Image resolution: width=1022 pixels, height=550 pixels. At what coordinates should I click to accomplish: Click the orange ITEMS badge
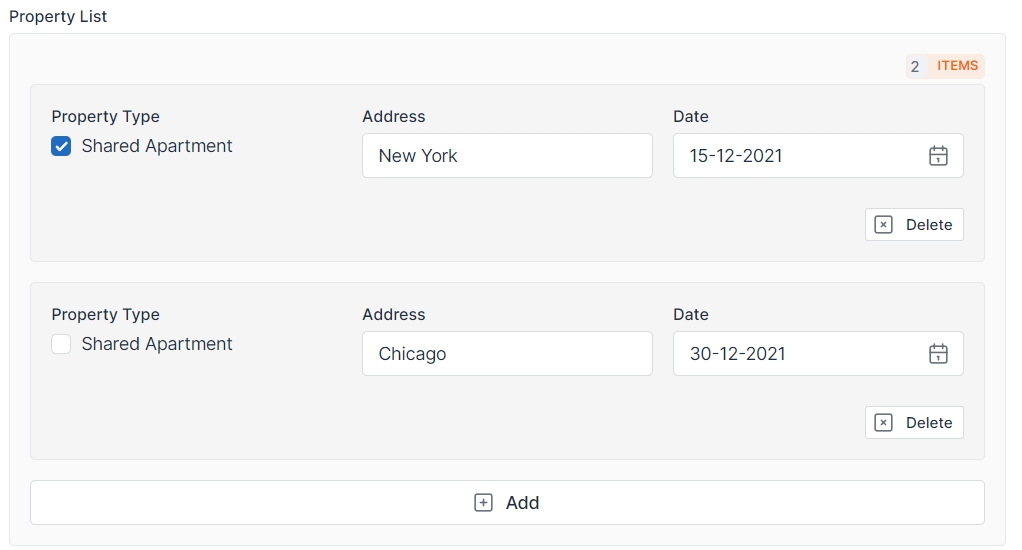(x=957, y=66)
